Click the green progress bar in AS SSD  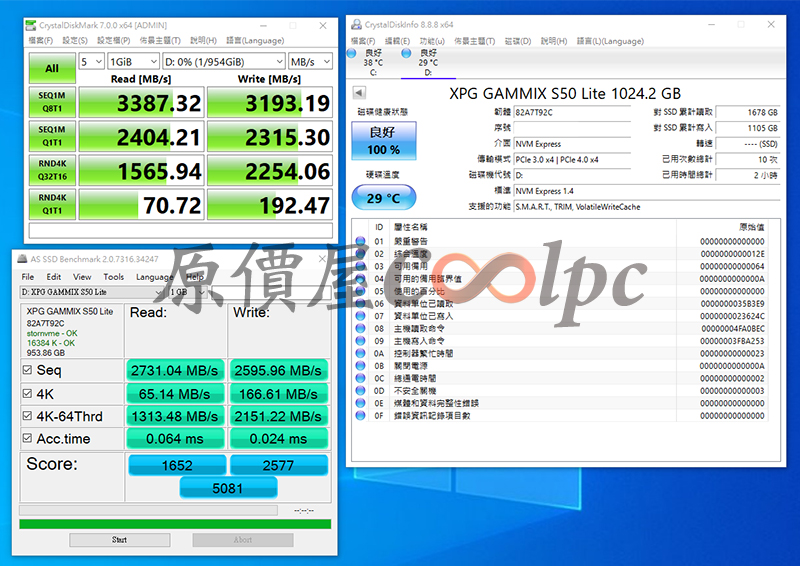coord(175,524)
